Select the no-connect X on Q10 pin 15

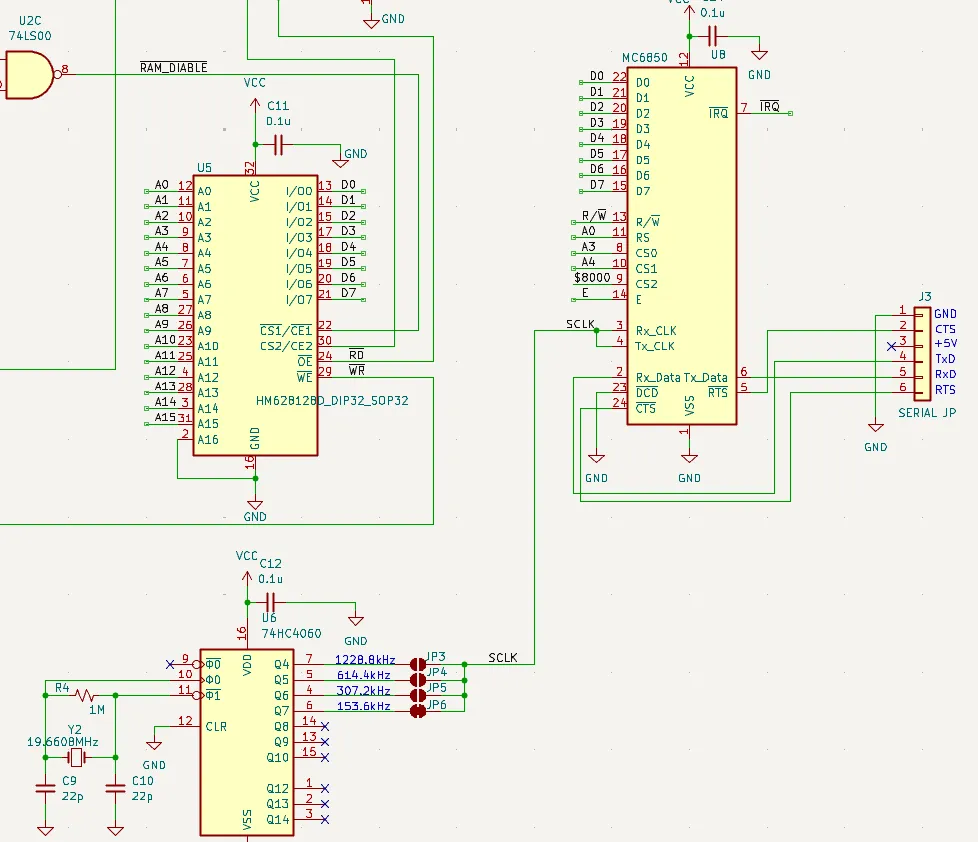tap(325, 757)
